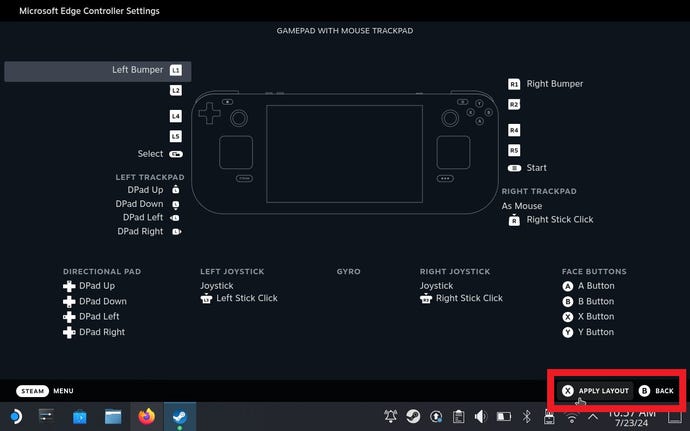Click the Back button
Screen dimensions: 690x431
click(x=656, y=391)
